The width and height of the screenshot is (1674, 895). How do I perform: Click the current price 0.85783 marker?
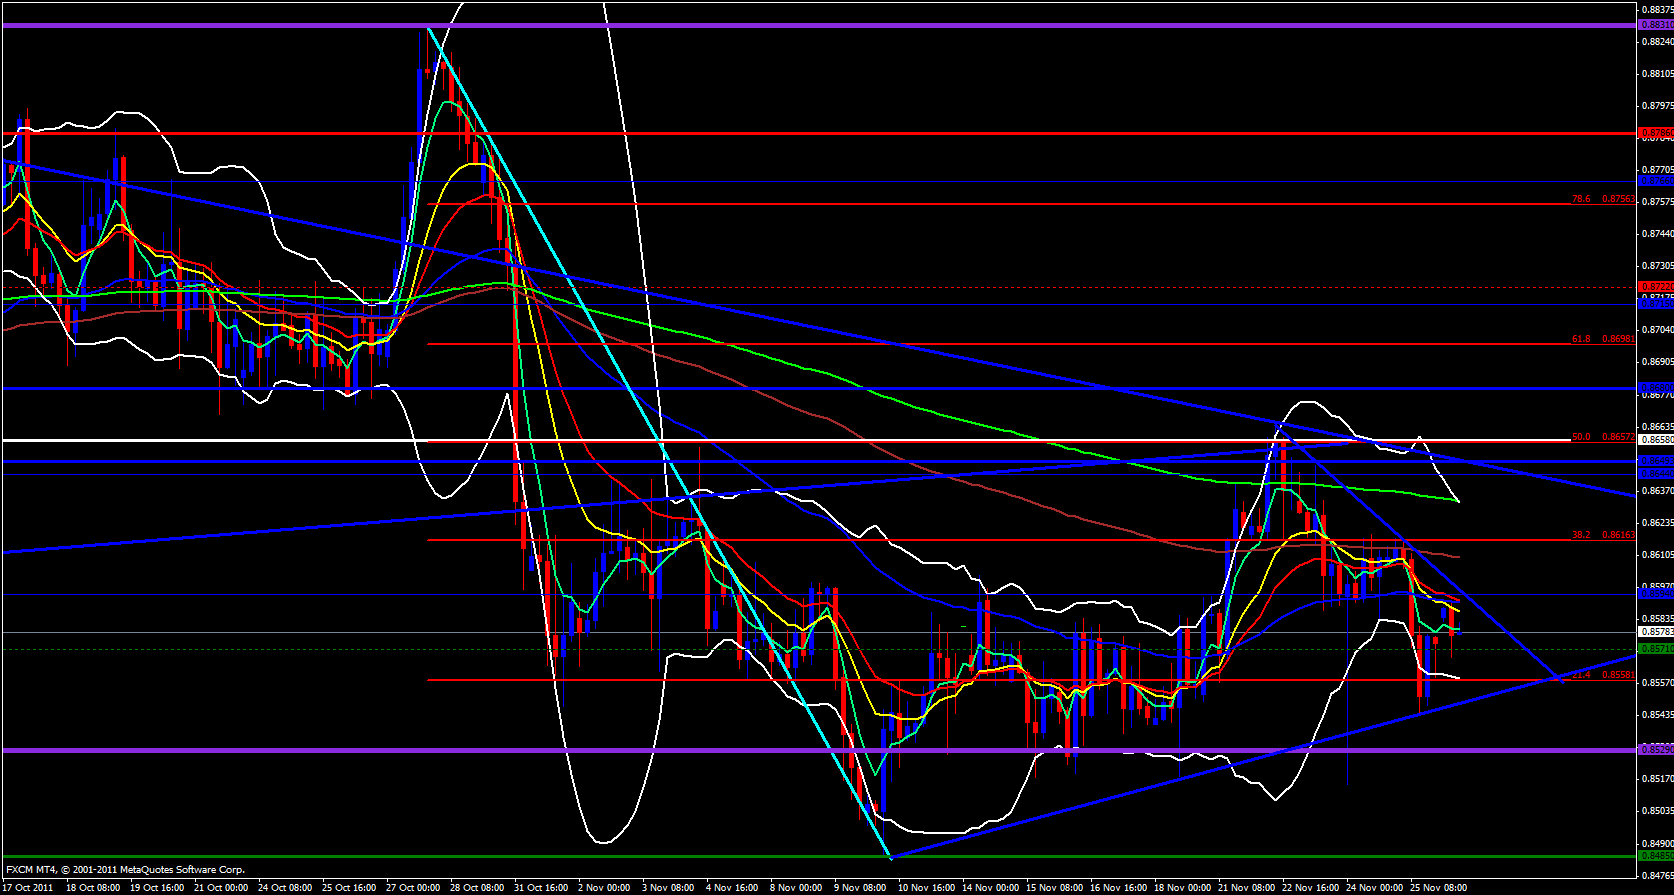coord(1656,632)
